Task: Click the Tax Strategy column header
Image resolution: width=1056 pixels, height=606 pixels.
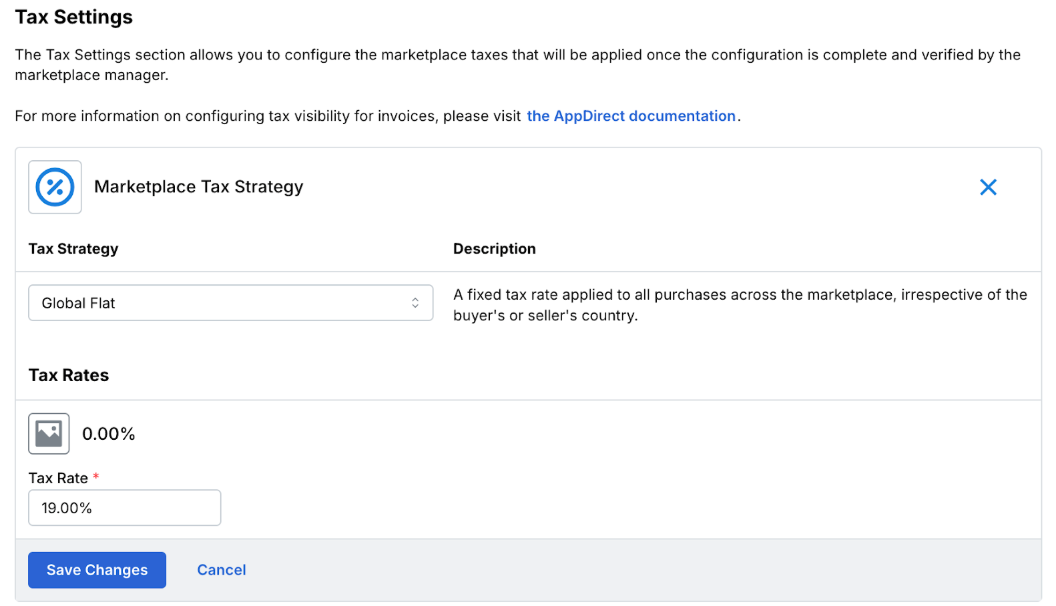Action: coord(73,249)
